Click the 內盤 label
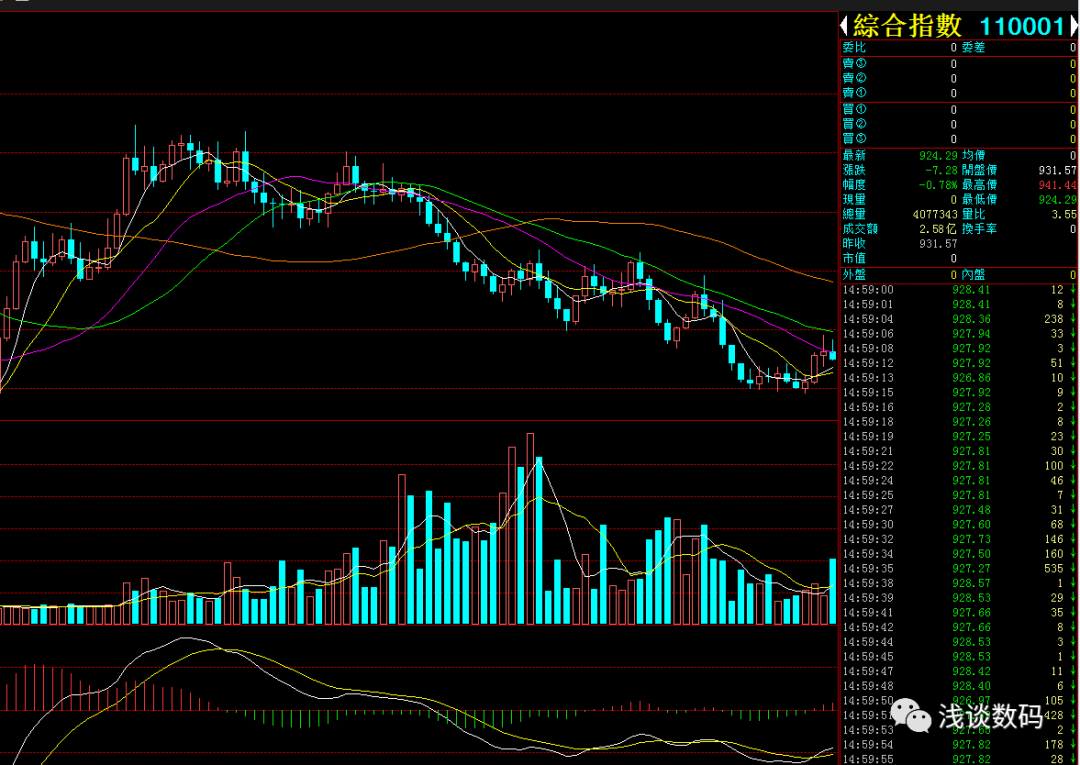The height and width of the screenshot is (765, 1080). (x=973, y=275)
